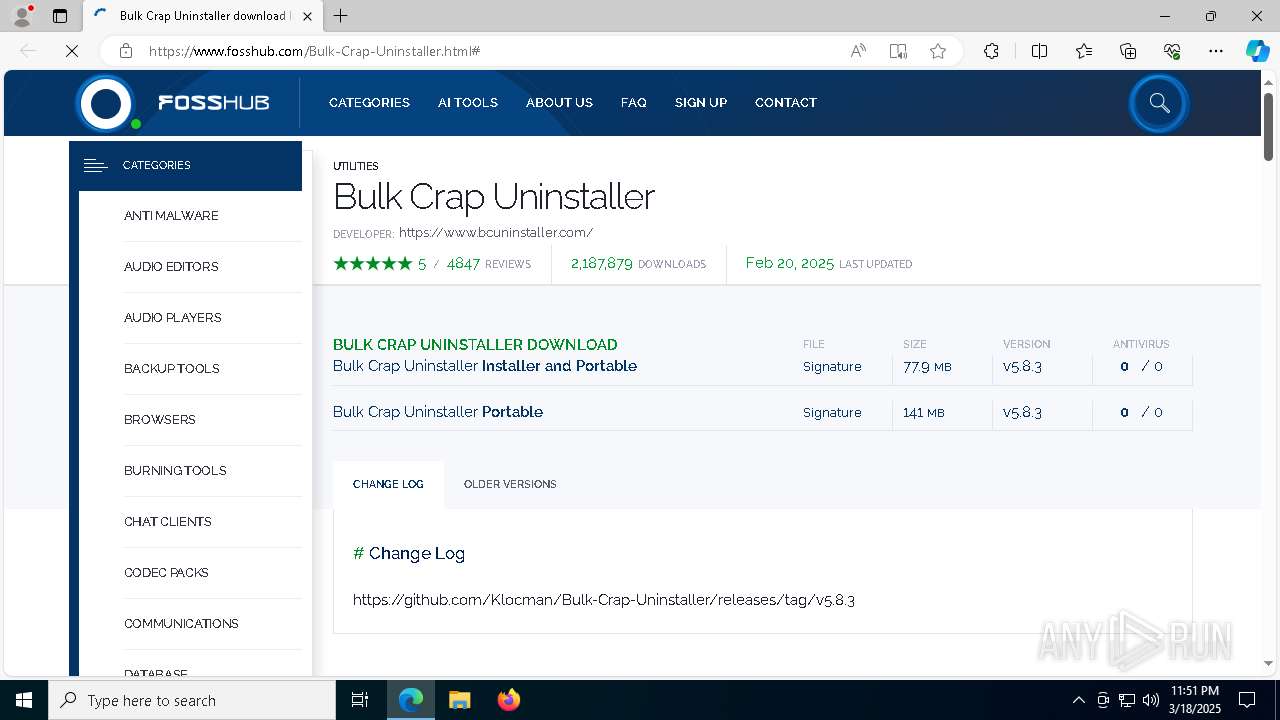The width and height of the screenshot is (1280, 720).
Task: Open Read aloud in the address bar
Action: 858,51
